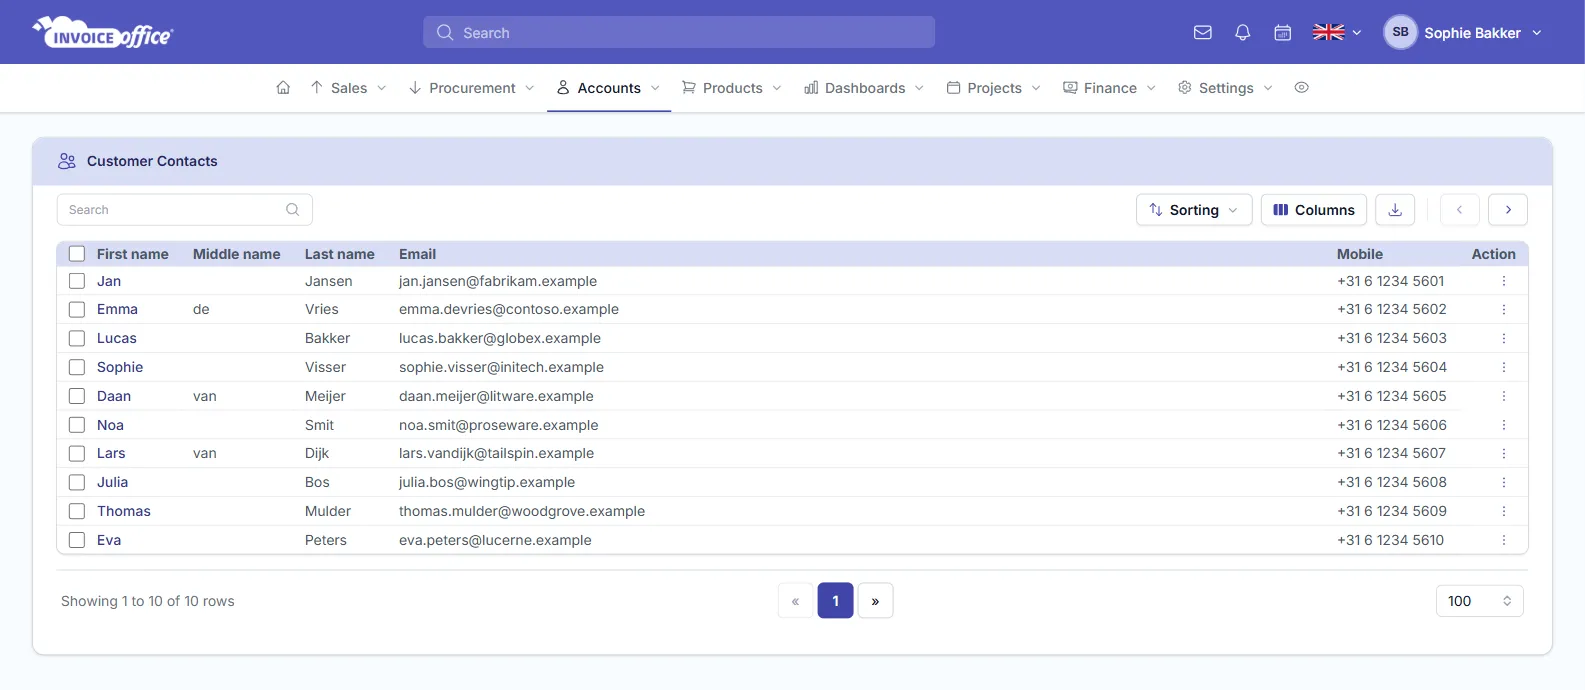The width and height of the screenshot is (1585, 690).
Task: Open action menu for Jan Jansen
Action: 1504,281
